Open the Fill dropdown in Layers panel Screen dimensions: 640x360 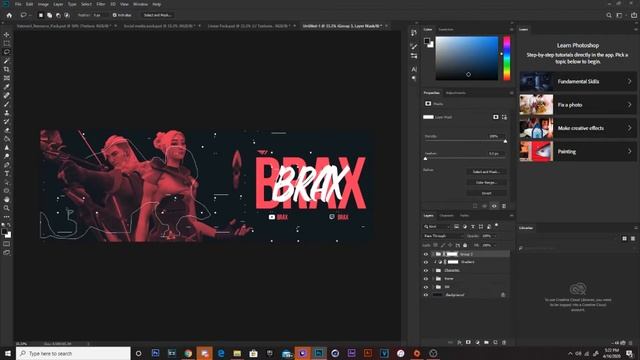(494, 245)
